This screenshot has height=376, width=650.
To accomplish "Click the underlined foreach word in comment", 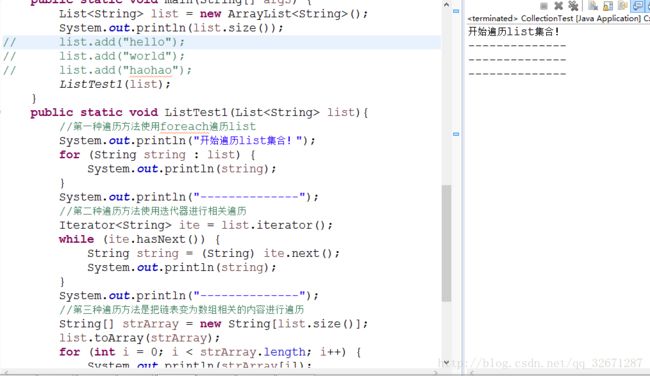I will [x=184, y=126].
